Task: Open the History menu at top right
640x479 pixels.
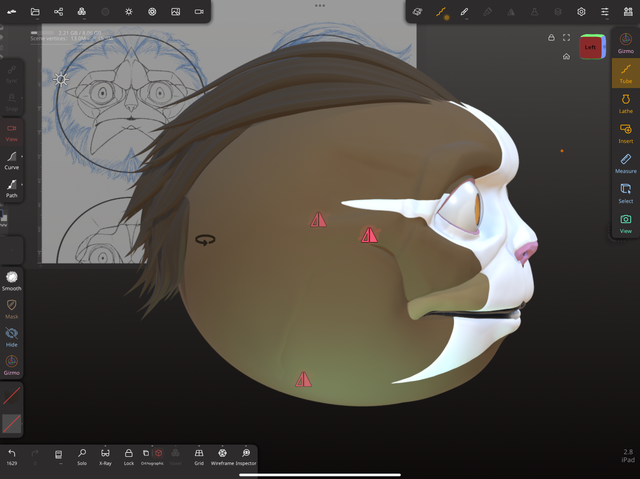Action: 628,11
